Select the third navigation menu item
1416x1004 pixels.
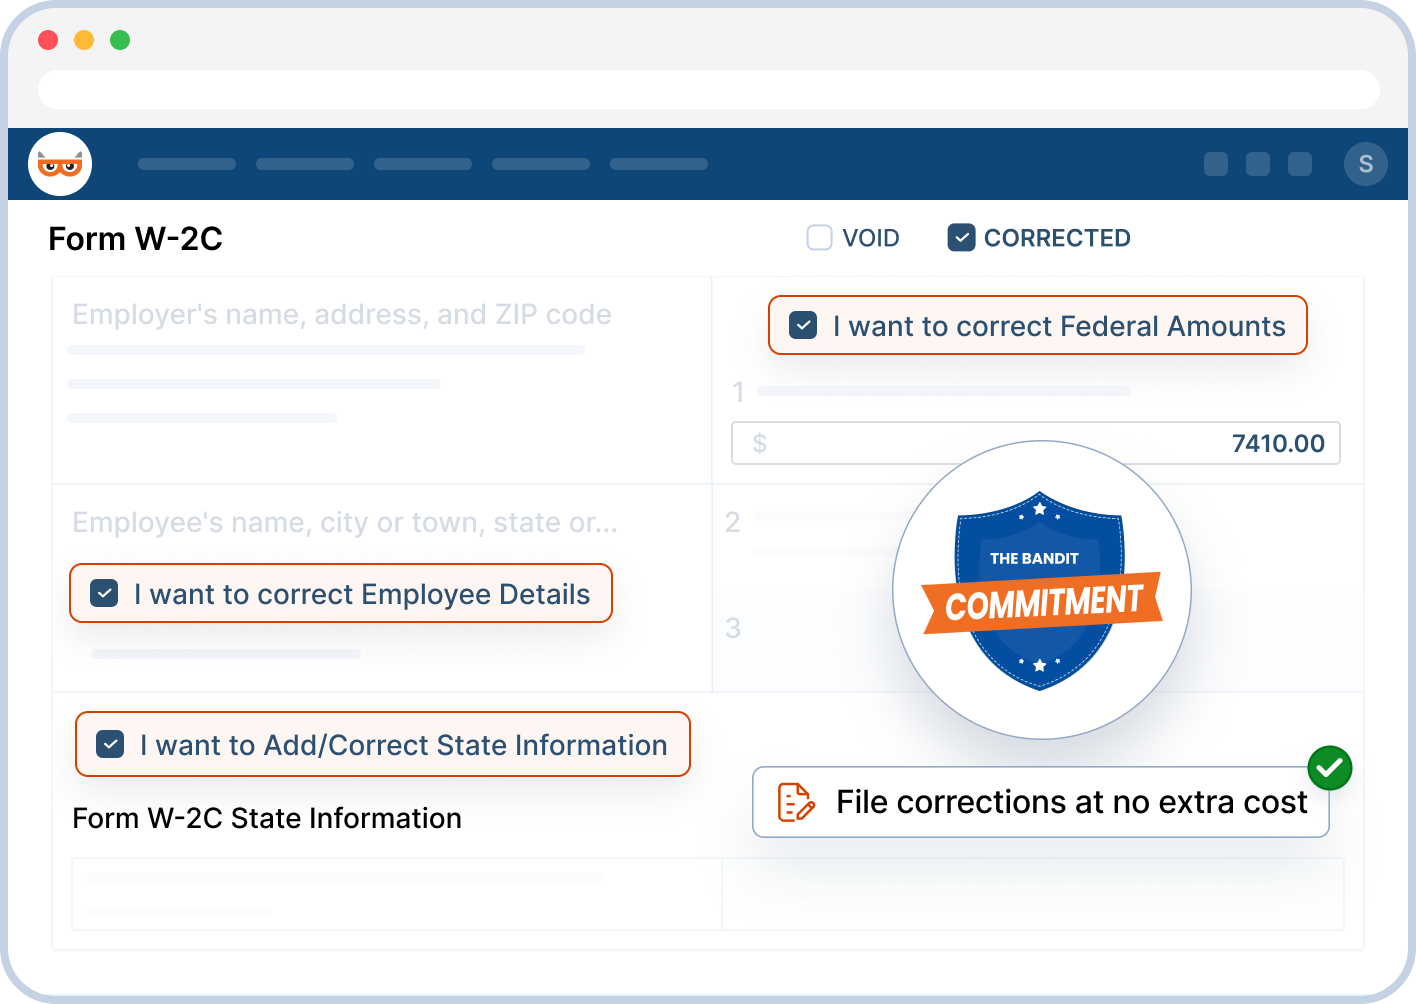click(x=423, y=164)
